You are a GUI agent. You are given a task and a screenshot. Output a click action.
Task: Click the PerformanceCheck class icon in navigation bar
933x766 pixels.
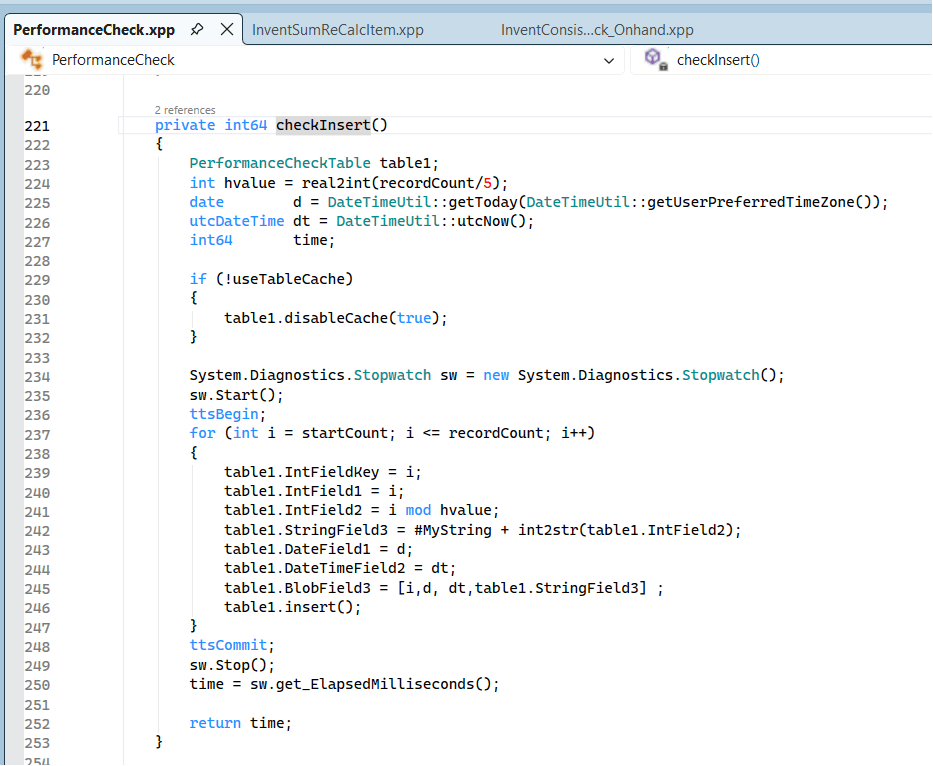[32, 60]
